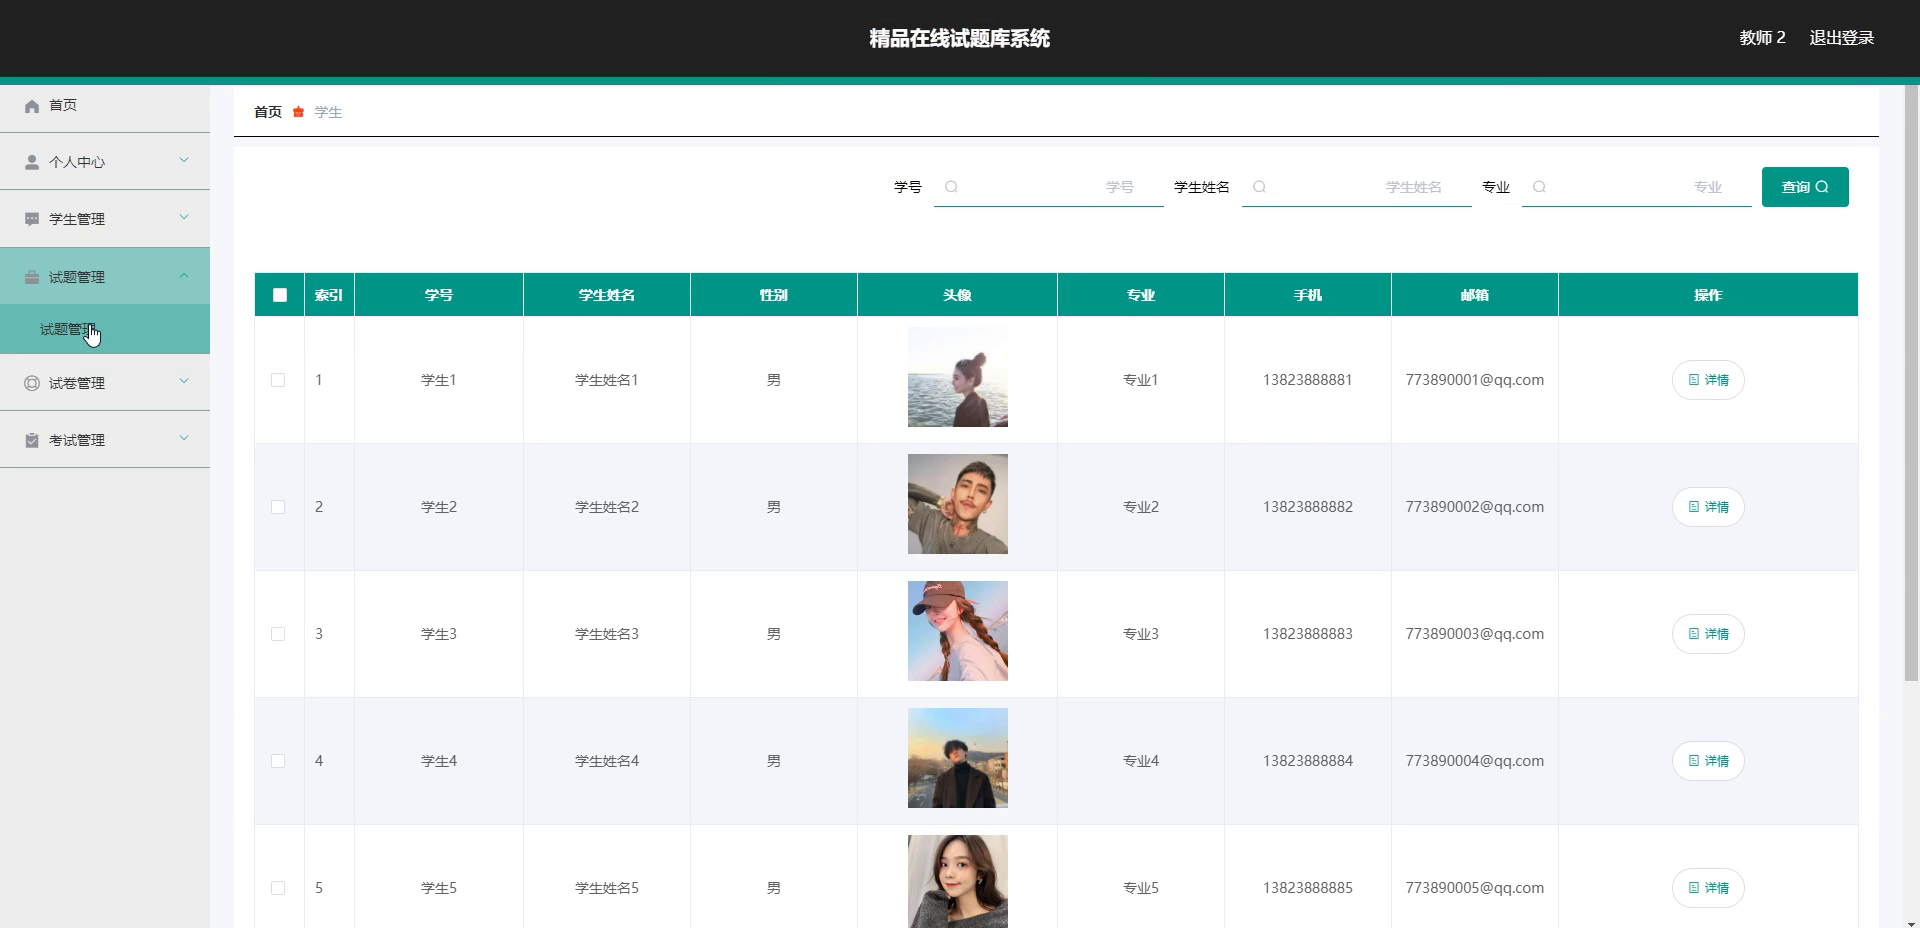Viewport: 1920px width, 928px height.
Task: Click the vertical page scrollbar thumb
Action: click(x=1911, y=383)
